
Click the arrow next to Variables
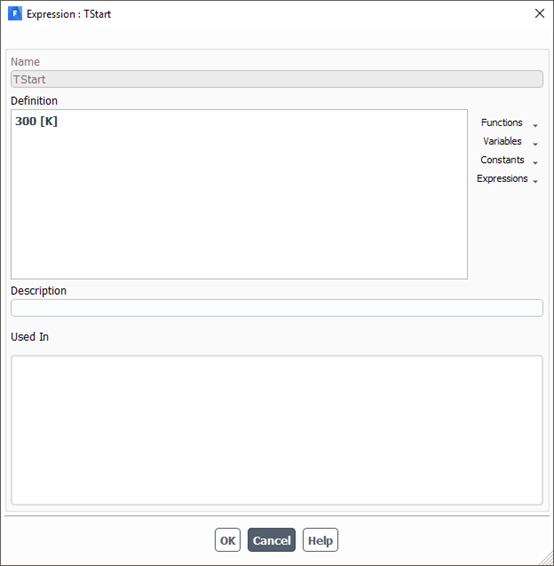(535, 144)
